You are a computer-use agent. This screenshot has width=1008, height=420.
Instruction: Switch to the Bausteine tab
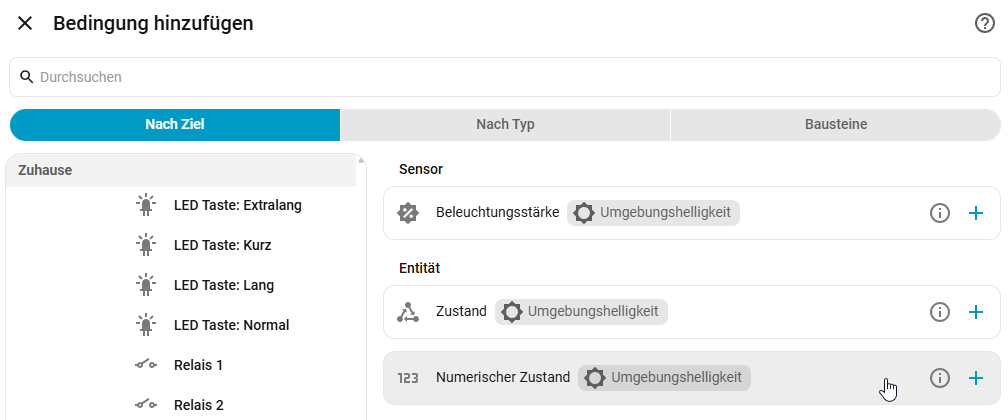[836, 124]
